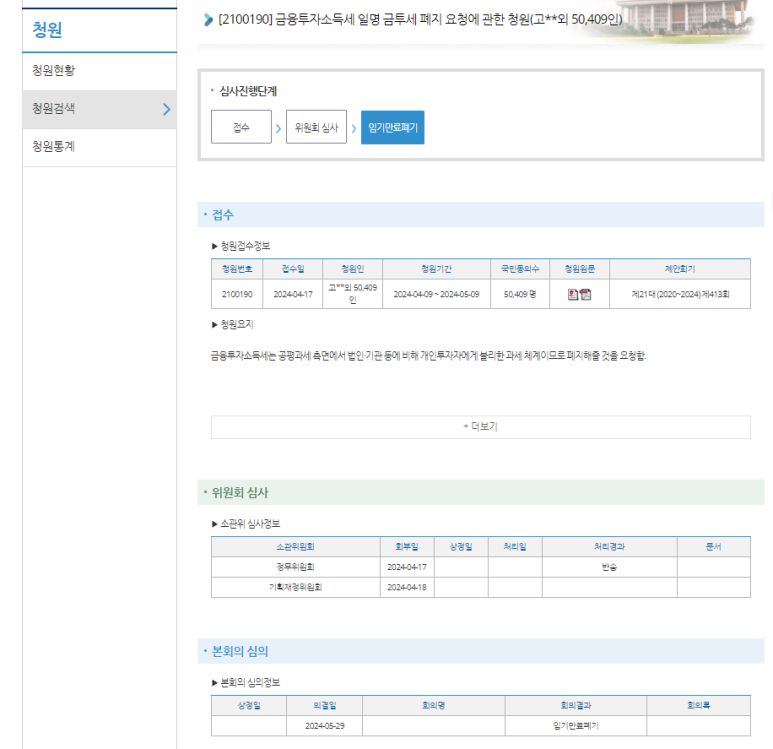Expand petition summary with + 더보기

(x=480, y=426)
